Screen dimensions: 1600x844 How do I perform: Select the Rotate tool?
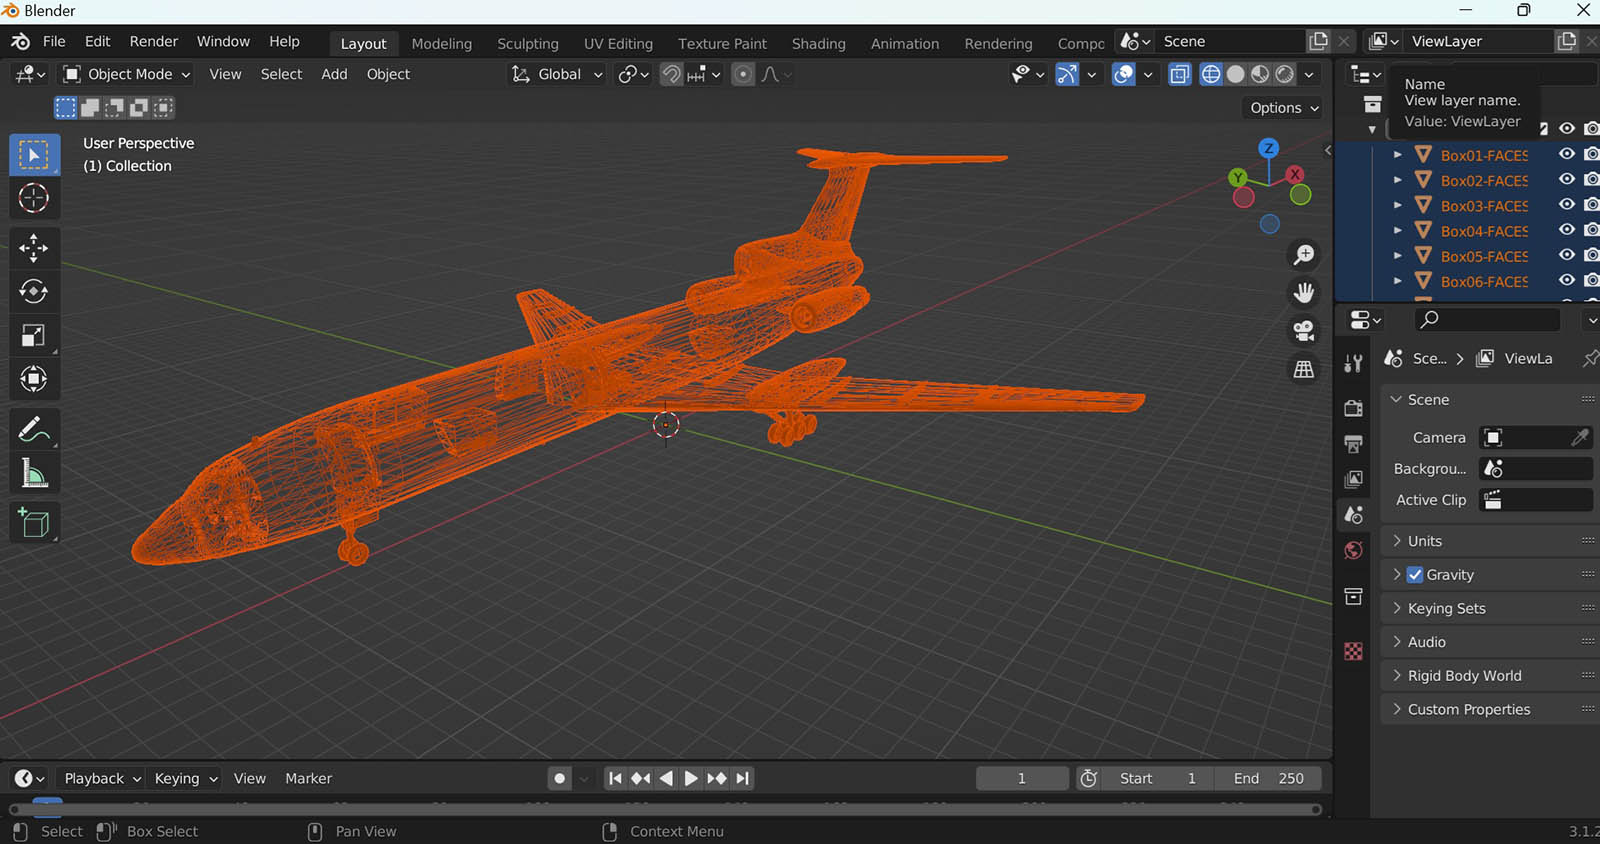coord(34,291)
